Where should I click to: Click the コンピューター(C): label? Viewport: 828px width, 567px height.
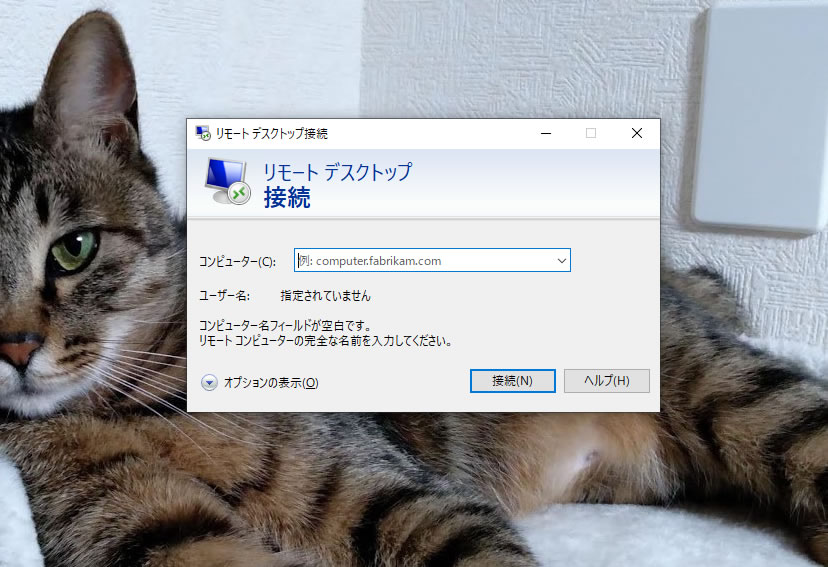click(238, 262)
